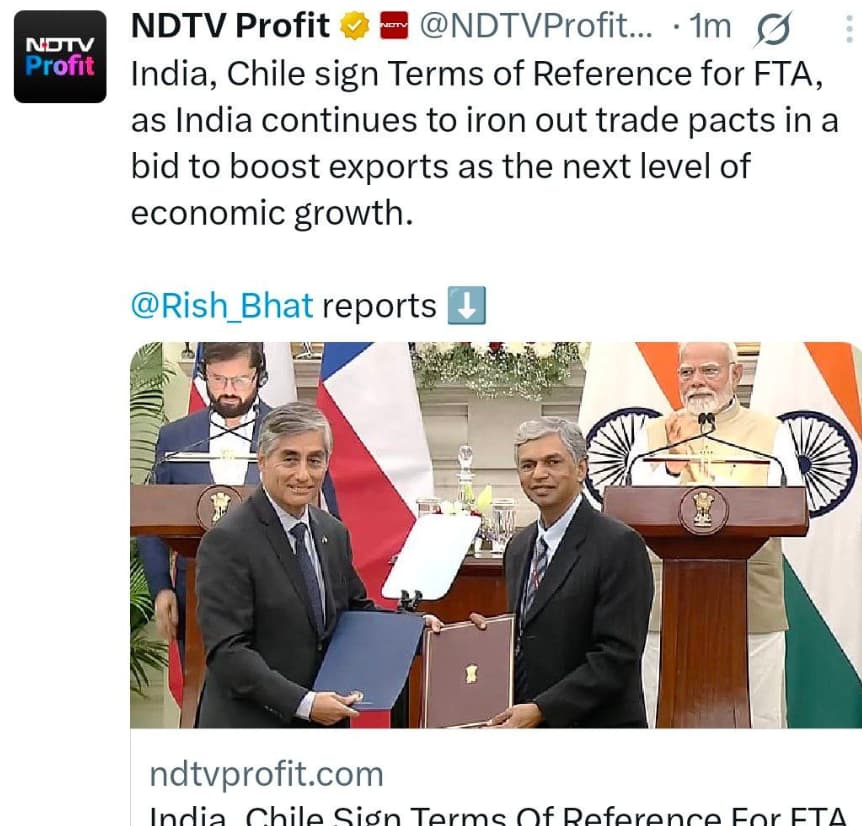Screen dimensions: 862x826
Task: Click the red NDTV affiliation badge
Action: 394,25
